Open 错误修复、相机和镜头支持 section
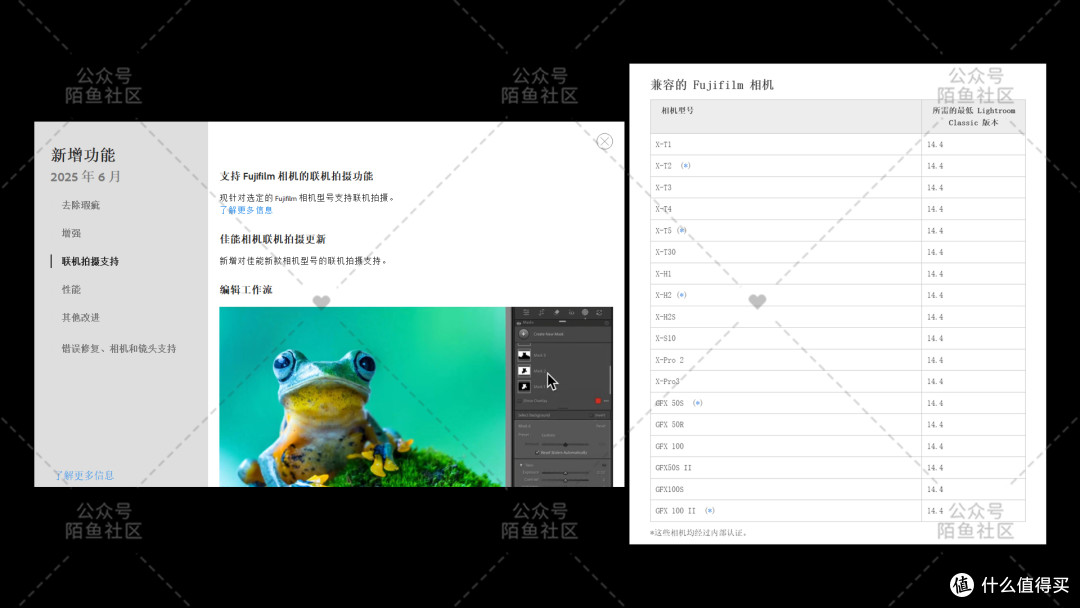This screenshot has width=1080, height=608. point(118,348)
